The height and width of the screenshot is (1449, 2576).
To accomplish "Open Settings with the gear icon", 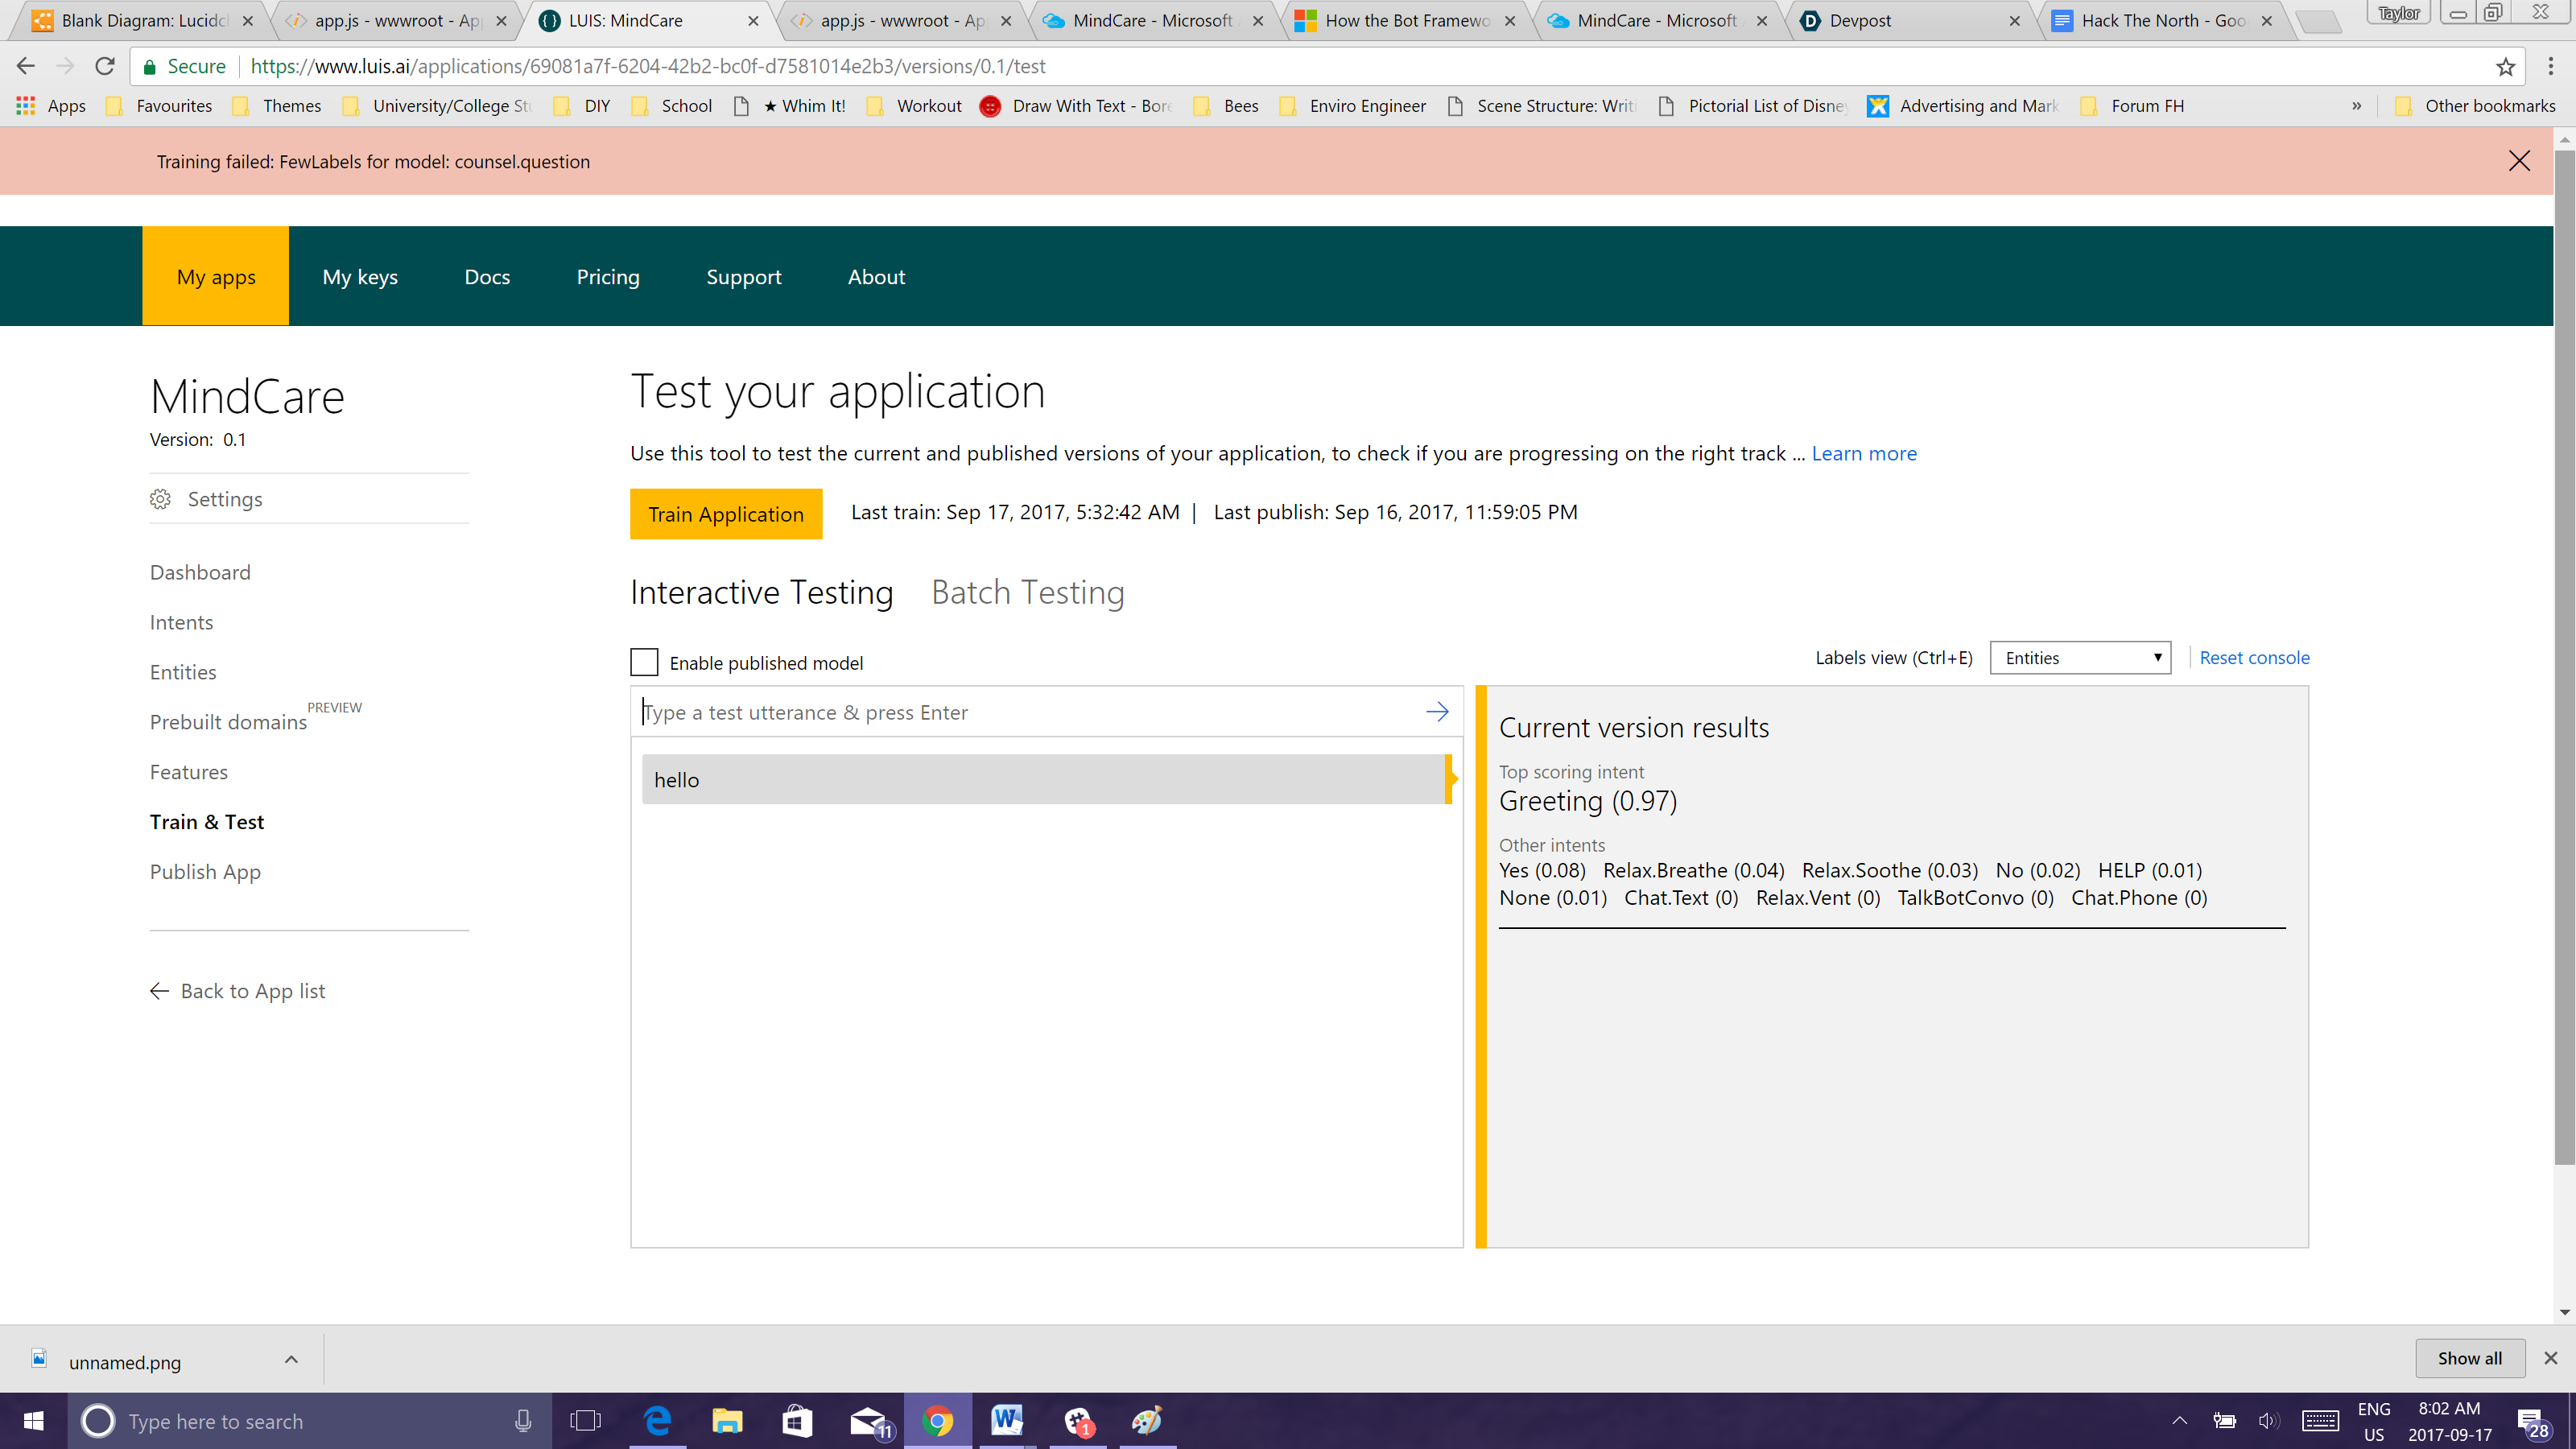I will [x=160, y=499].
